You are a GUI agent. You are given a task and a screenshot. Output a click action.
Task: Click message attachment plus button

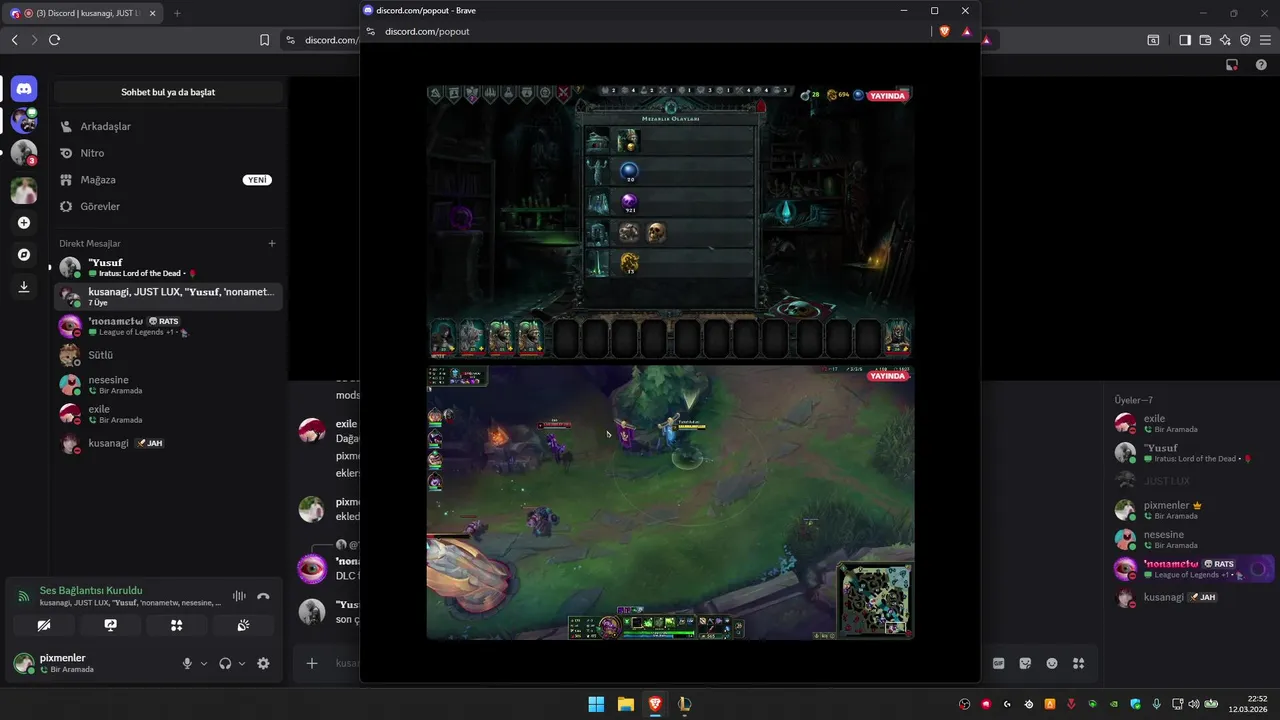[312, 663]
